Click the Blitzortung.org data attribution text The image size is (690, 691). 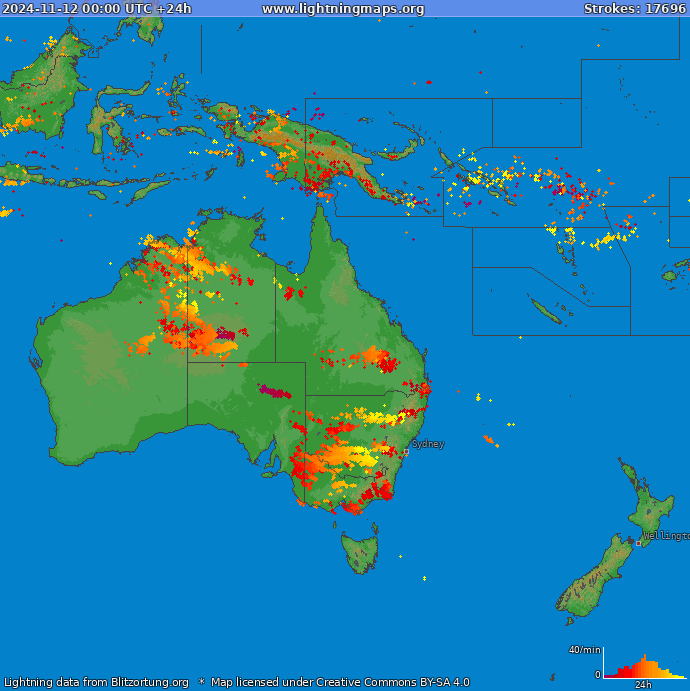(x=96, y=682)
